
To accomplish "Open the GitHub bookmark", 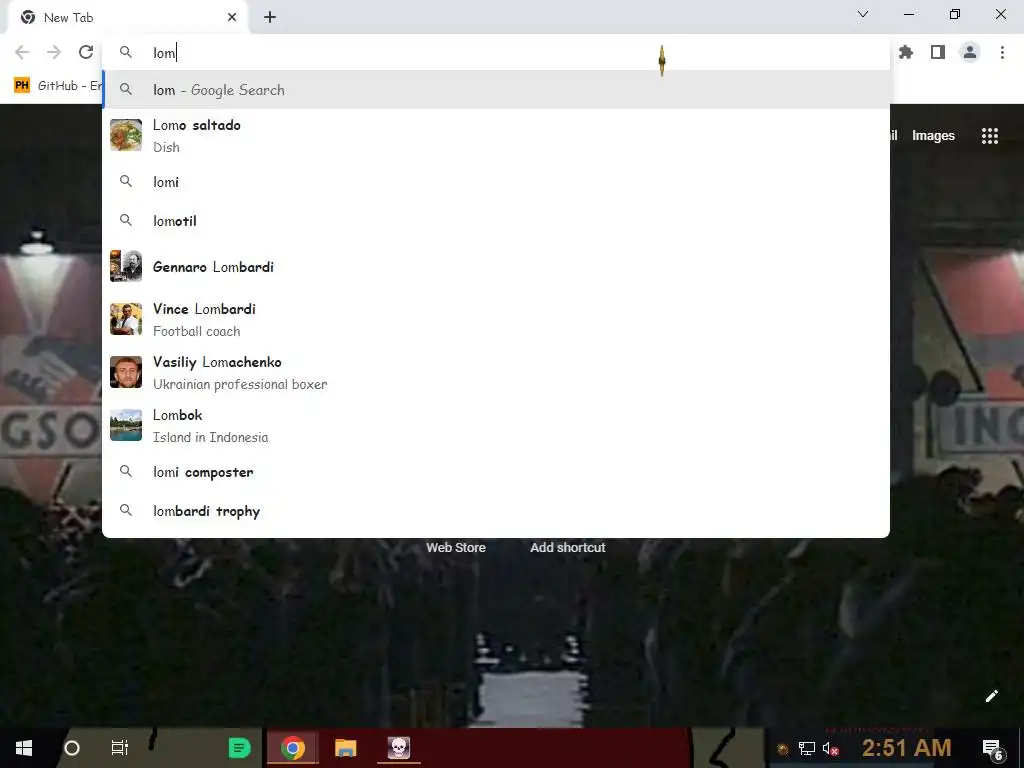I will [57, 86].
